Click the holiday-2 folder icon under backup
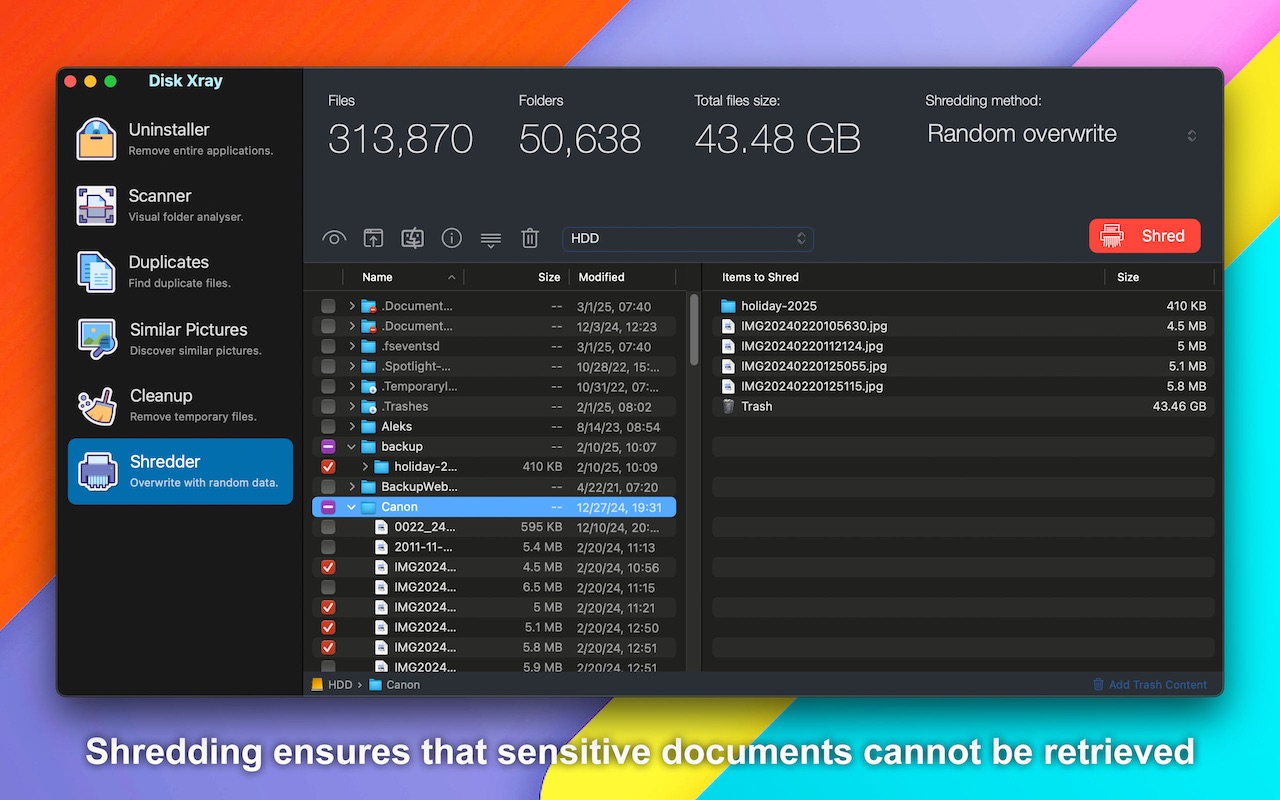This screenshot has height=800, width=1280. tap(382, 467)
